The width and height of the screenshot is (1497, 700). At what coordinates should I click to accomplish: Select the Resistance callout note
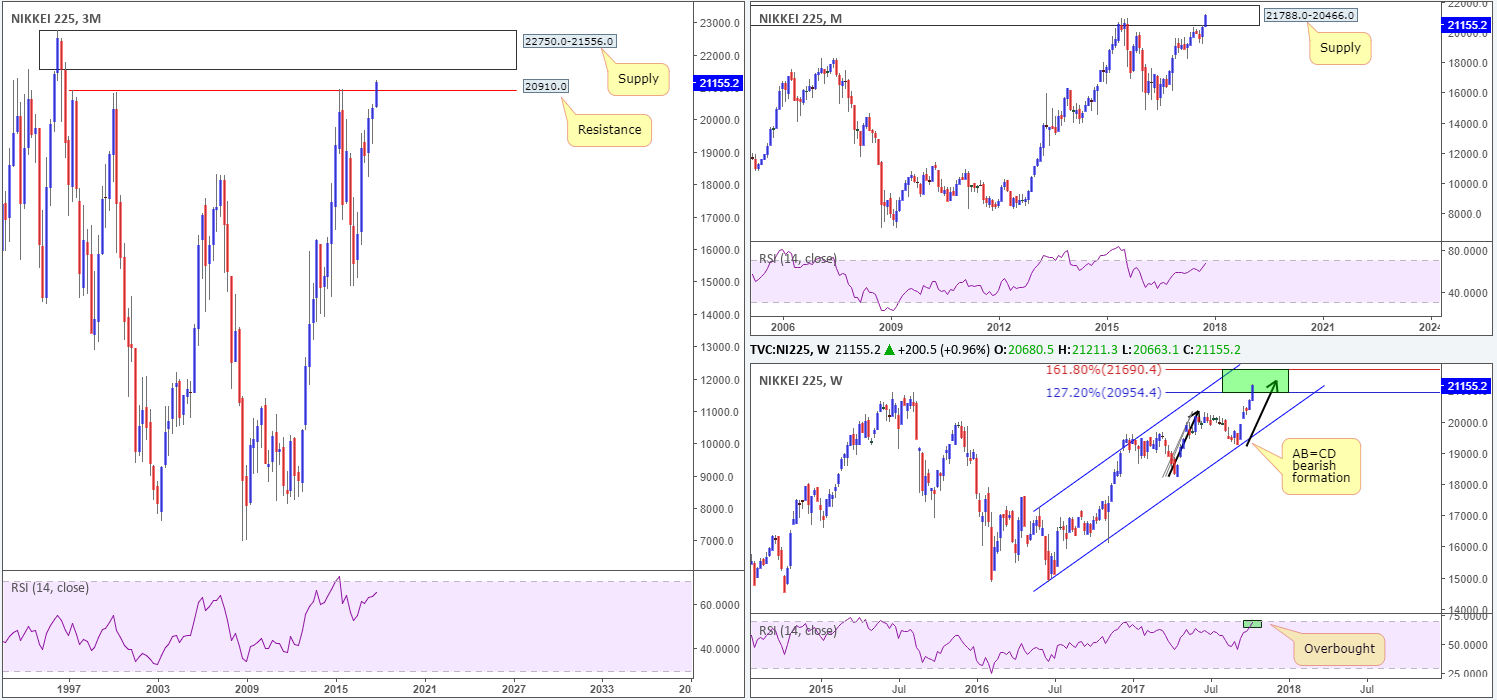609,130
